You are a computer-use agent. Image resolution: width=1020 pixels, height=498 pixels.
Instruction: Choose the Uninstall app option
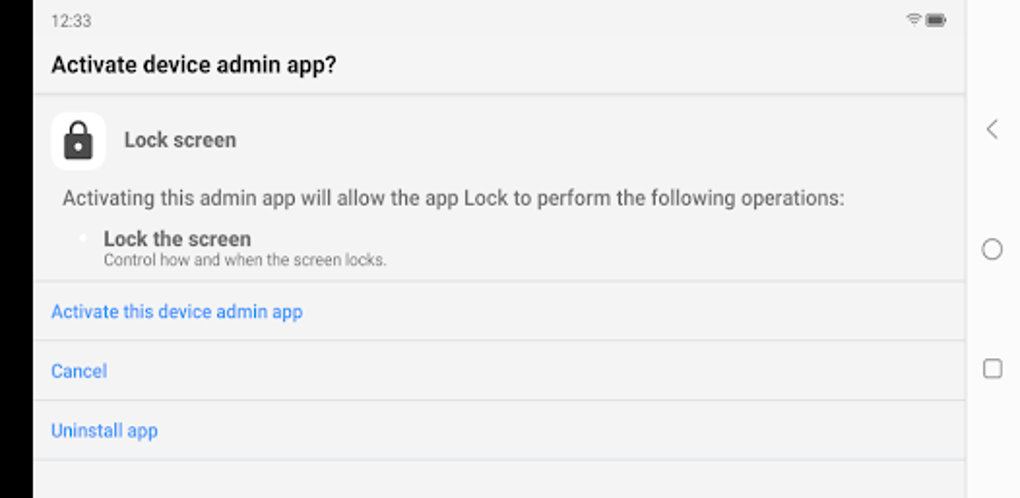tap(104, 431)
